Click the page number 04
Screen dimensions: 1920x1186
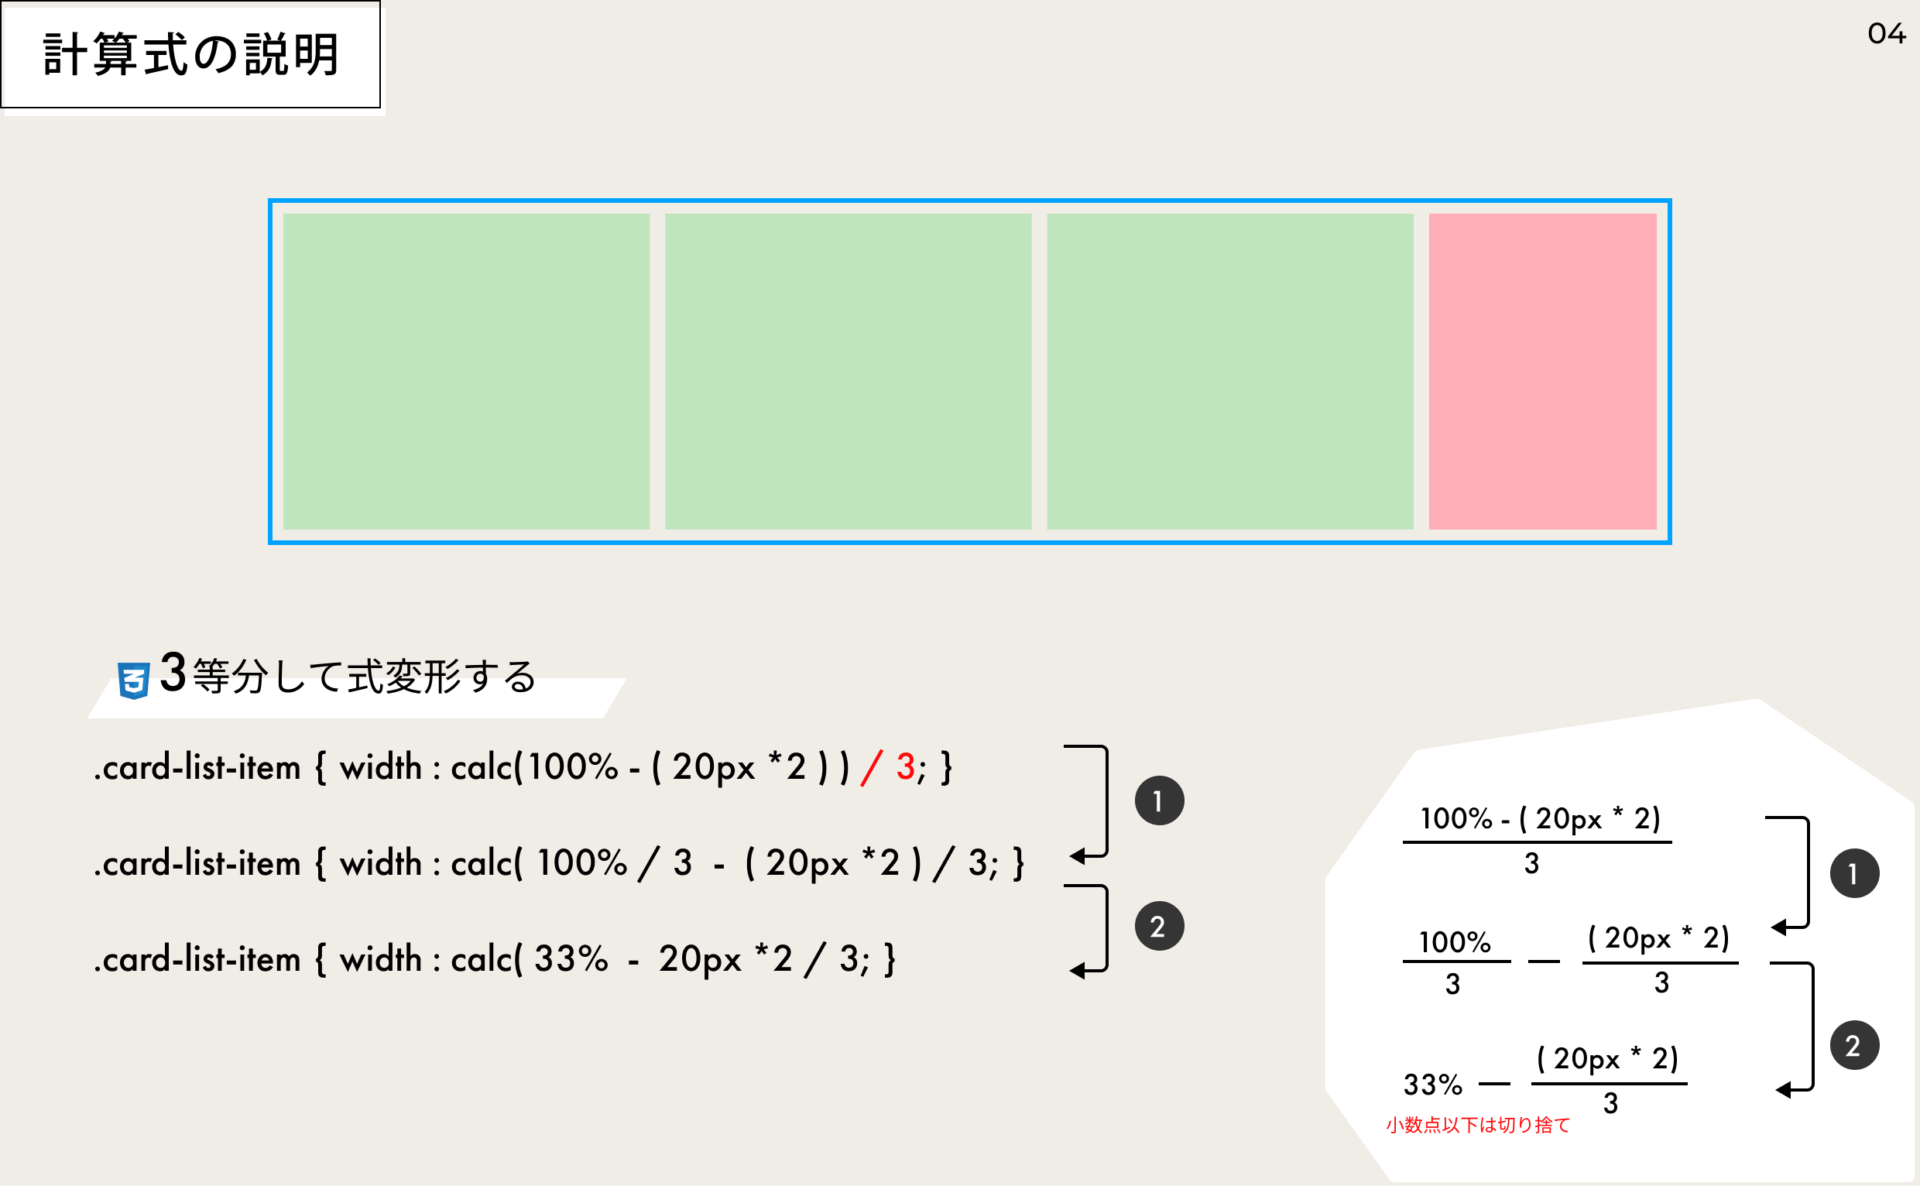click(1886, 34)
